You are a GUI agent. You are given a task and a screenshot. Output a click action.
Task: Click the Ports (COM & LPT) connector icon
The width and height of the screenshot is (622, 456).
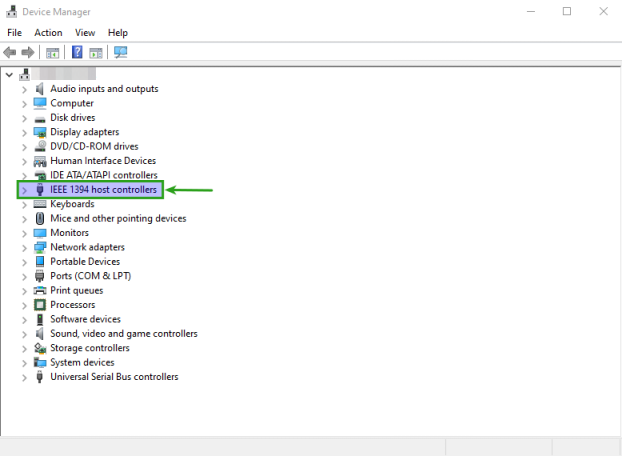pyautogui.click(x=40, y=276)
